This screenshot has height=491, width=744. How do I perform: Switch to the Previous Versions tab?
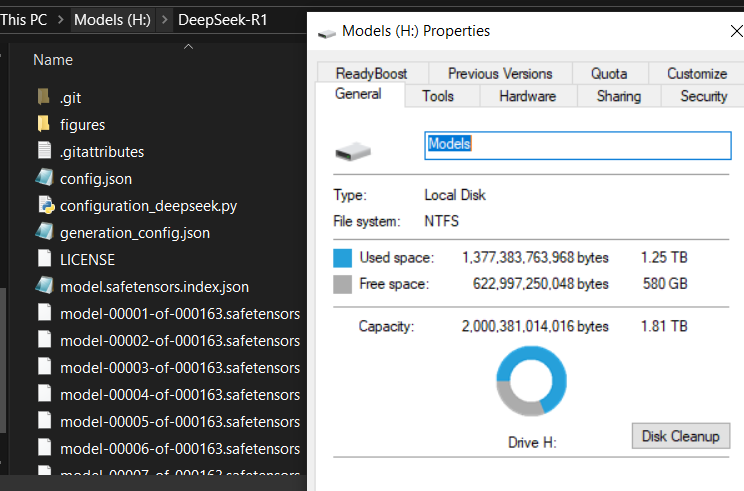click(500, 74)
